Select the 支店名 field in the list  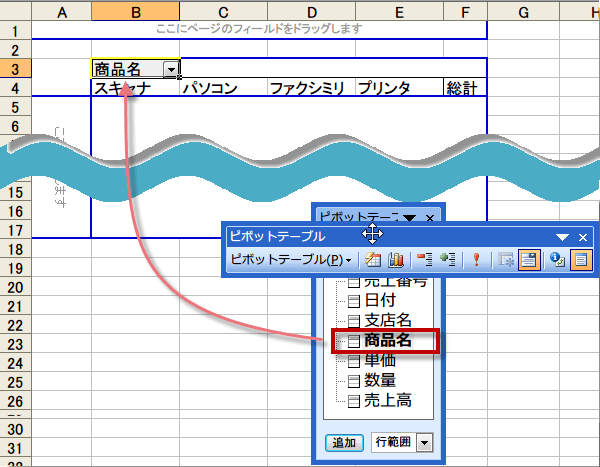pos(379,320)
